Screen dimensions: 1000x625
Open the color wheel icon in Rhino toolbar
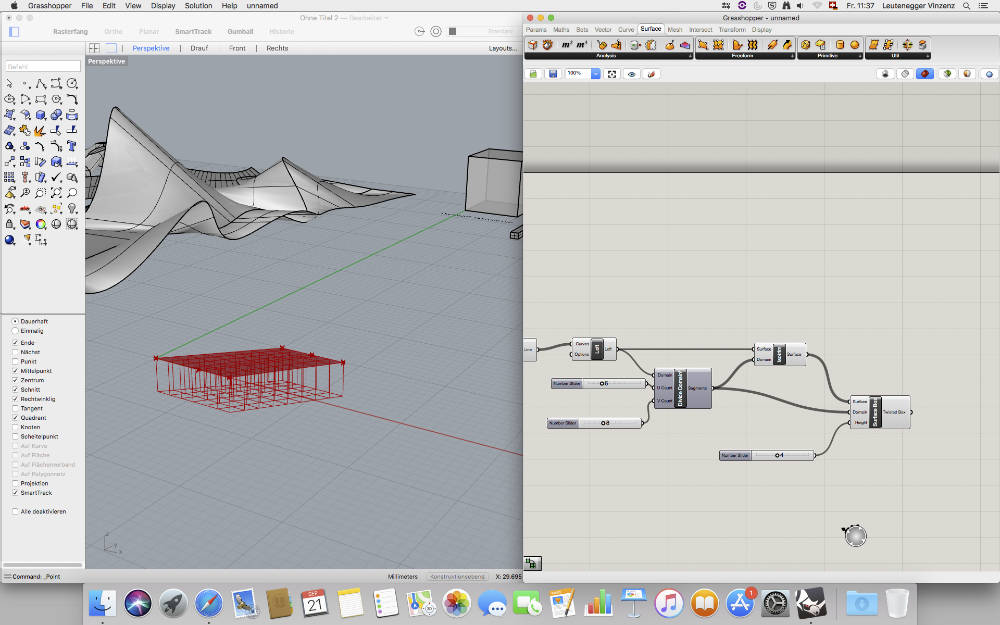[41, 224]
